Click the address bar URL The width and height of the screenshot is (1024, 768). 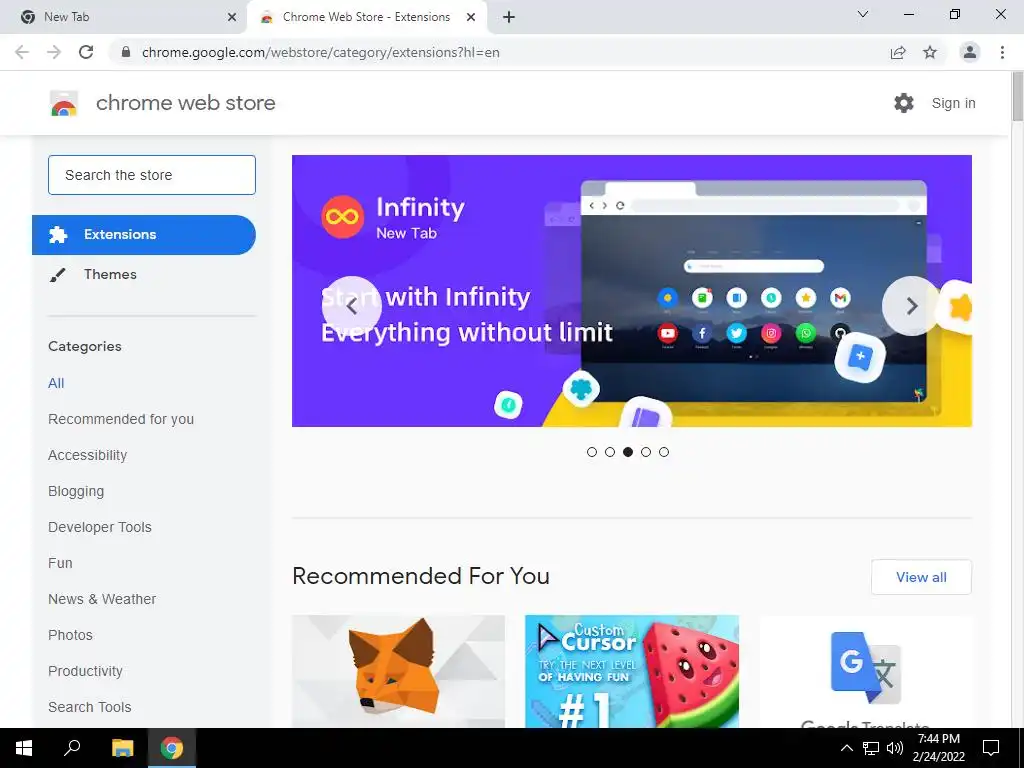[x=321, y=52]
